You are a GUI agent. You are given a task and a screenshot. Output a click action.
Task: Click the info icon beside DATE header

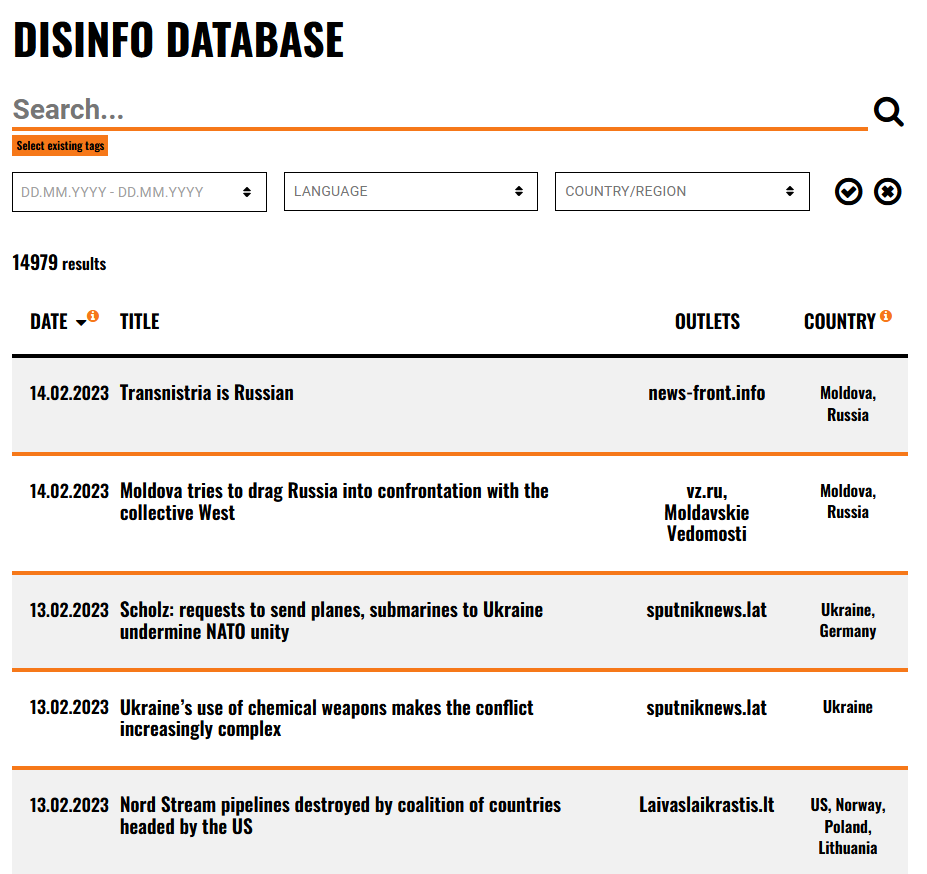(93, 316)
